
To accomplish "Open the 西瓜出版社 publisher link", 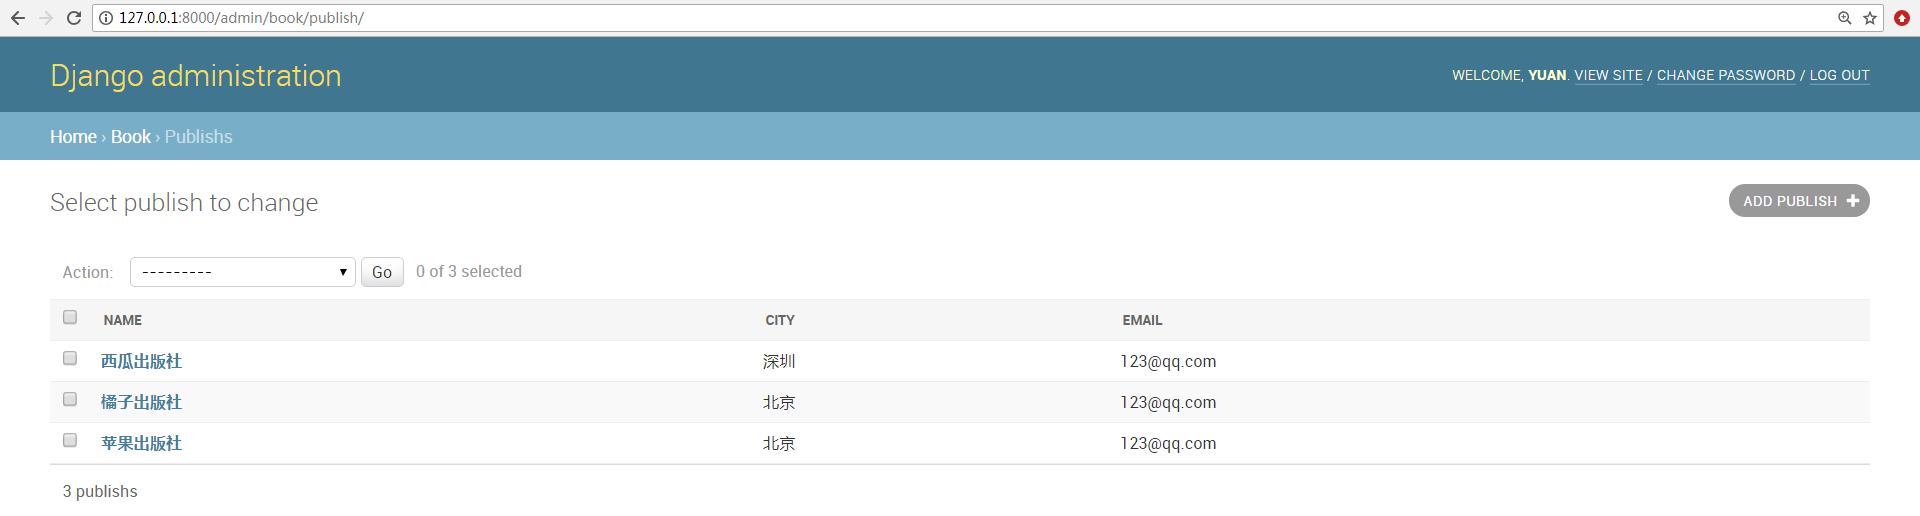I will [x=141, y=361].
